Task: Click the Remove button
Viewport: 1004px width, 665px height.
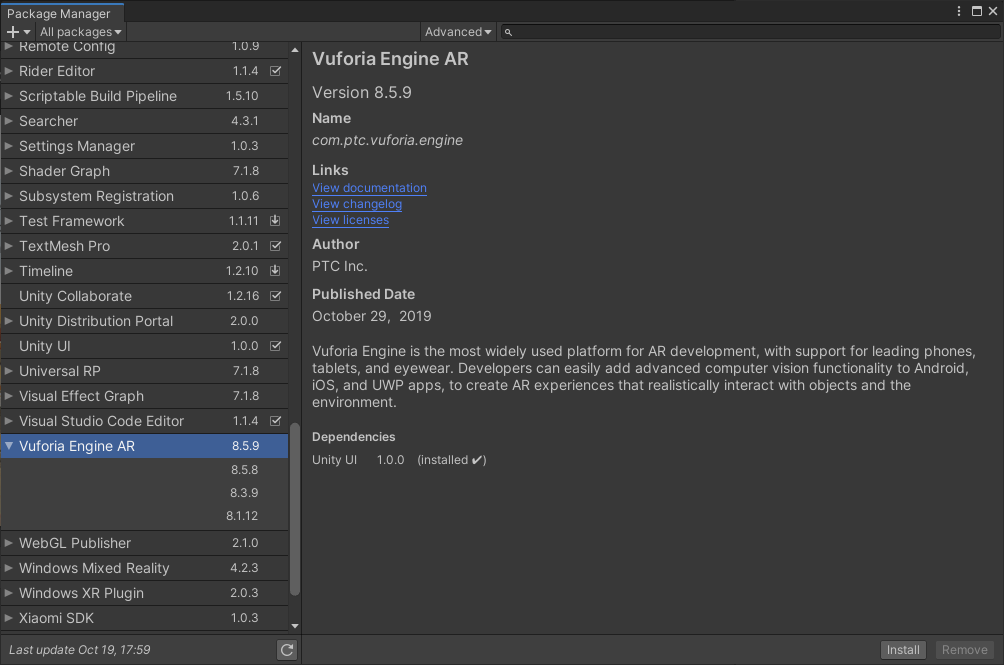Action: click(964, 650)
